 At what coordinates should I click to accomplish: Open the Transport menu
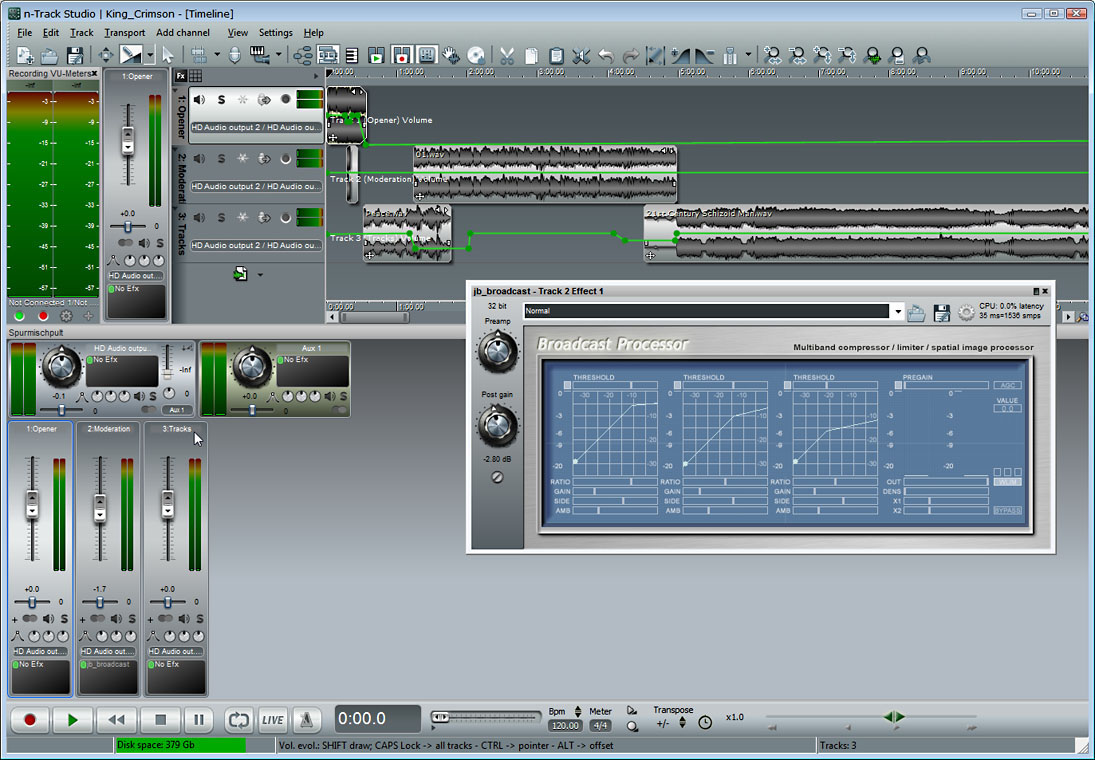coord(125,33)
